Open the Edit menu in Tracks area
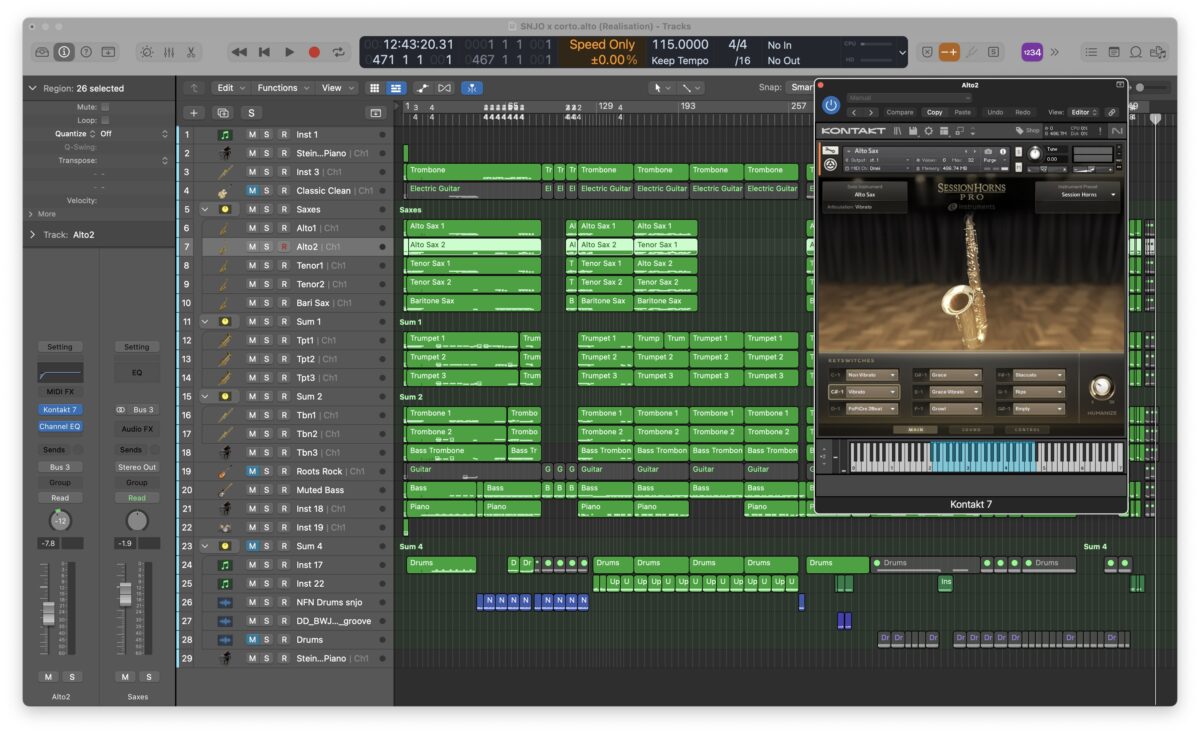This screenshot has height=734, width=1200. click(231, 88)
